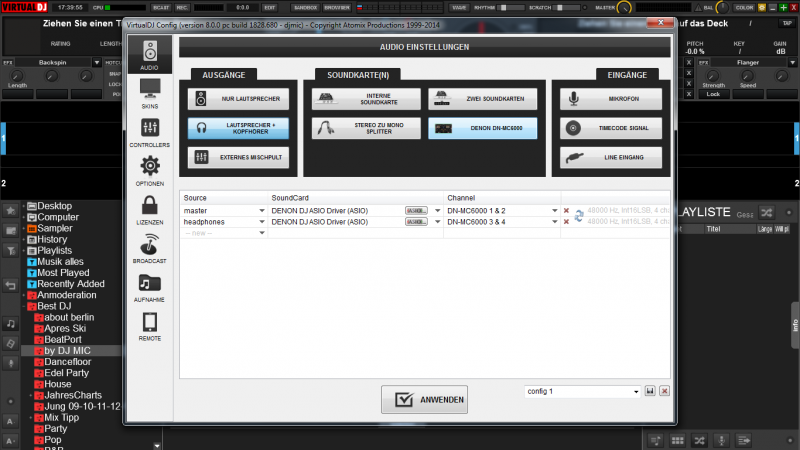Close the VirtualDJ Config dialog
This screenshot has height=450, width=800.
[x=661, y=22]
